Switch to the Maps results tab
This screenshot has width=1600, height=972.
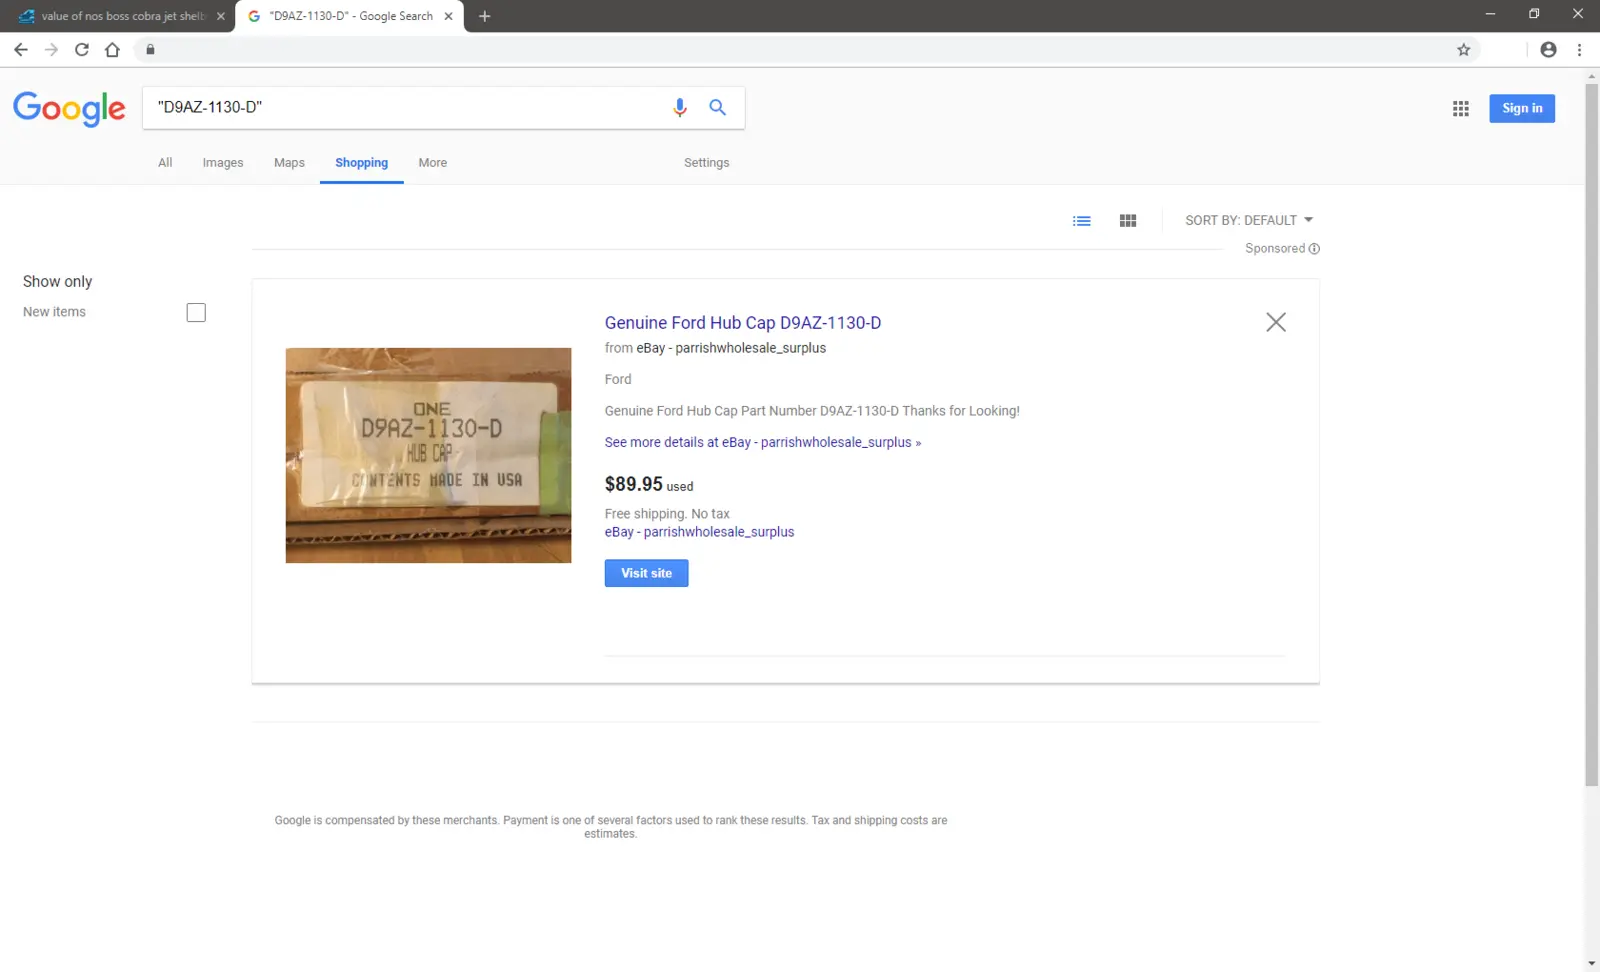(x=289, y=163)
